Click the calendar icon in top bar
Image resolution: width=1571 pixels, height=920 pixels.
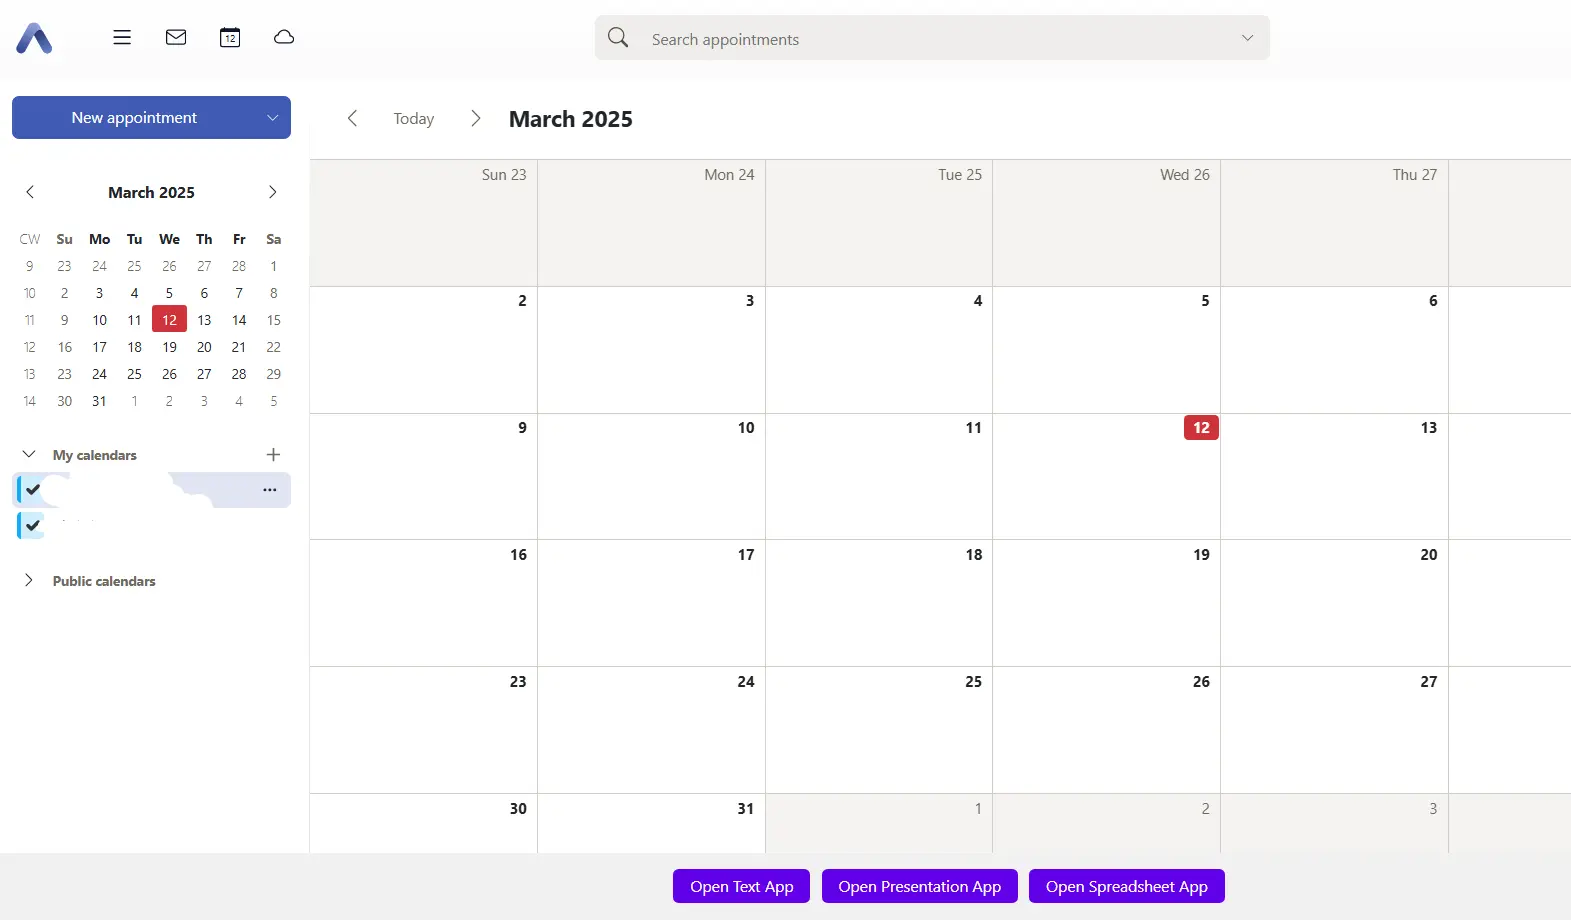pyautogui.click(x=230, y=37)
